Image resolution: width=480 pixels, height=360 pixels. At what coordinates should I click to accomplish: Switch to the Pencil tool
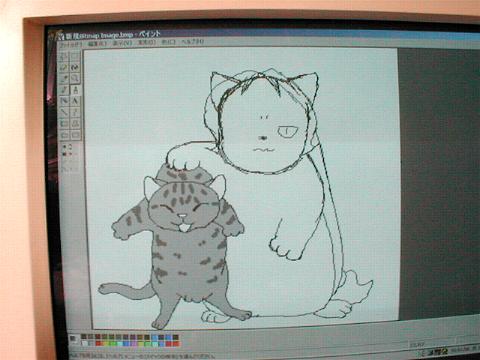click(64, 90)
